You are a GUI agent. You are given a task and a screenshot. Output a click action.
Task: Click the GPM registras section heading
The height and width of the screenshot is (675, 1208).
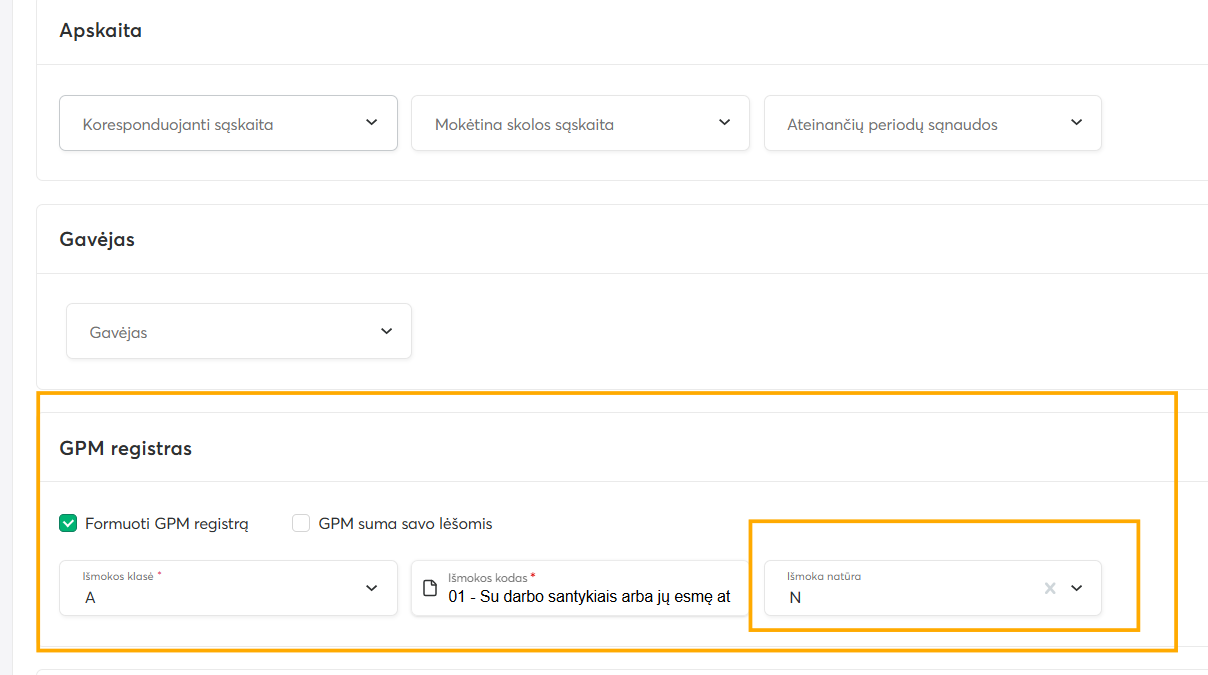tap(126, 448)
